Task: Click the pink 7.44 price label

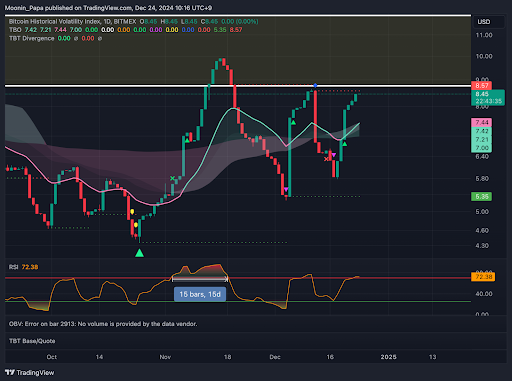Action: click(x=482, y=122)
